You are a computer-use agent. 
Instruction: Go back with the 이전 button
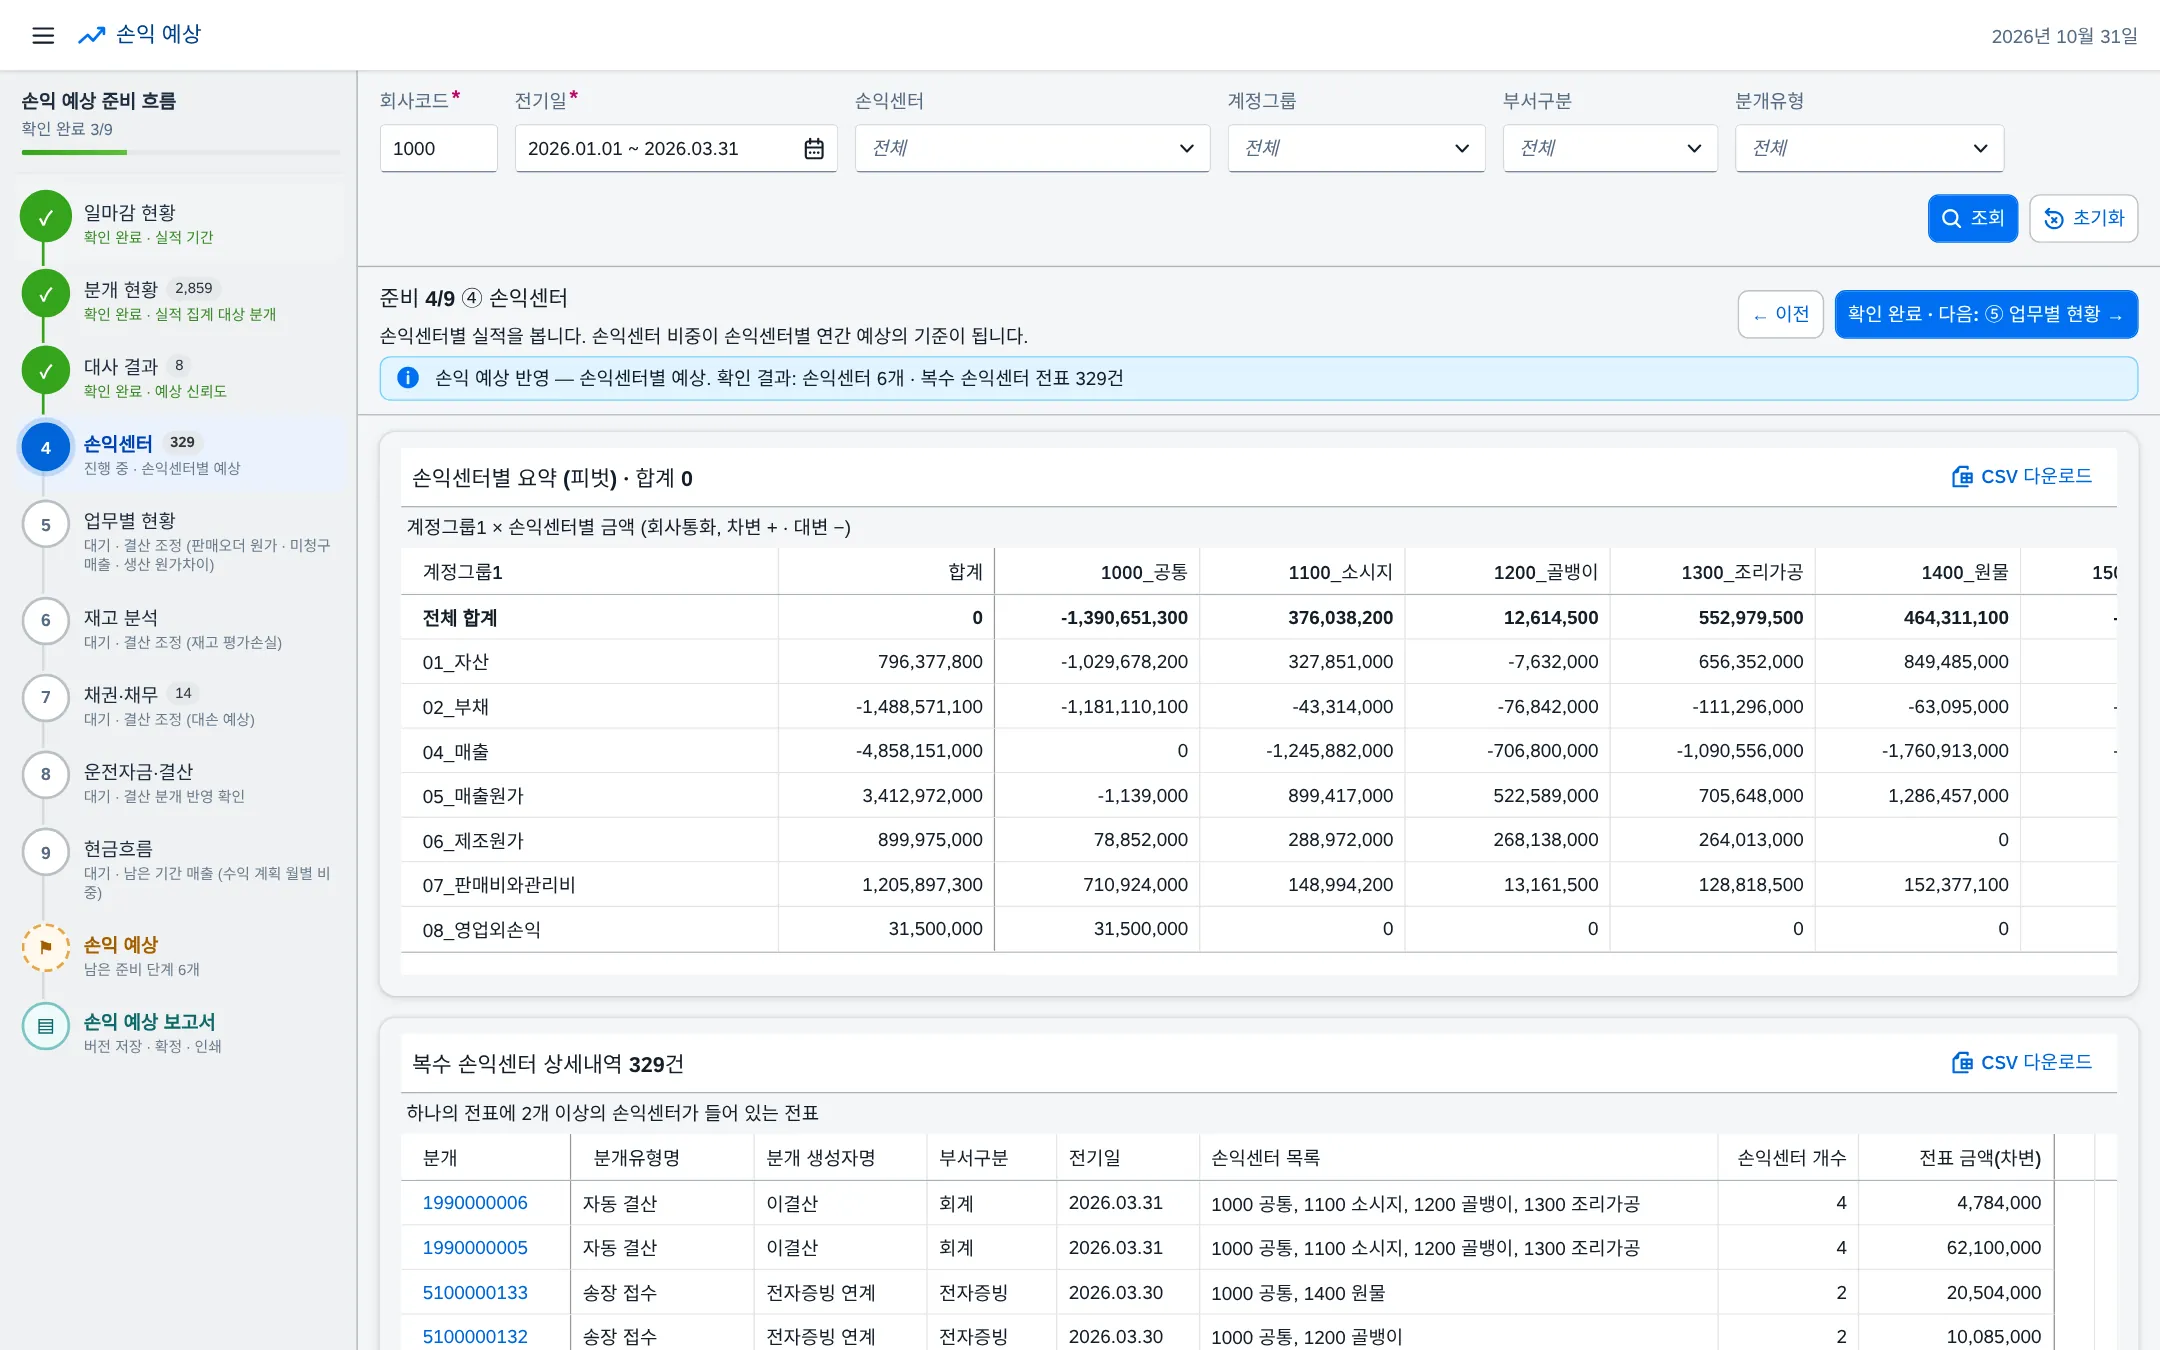(1780, 315)
